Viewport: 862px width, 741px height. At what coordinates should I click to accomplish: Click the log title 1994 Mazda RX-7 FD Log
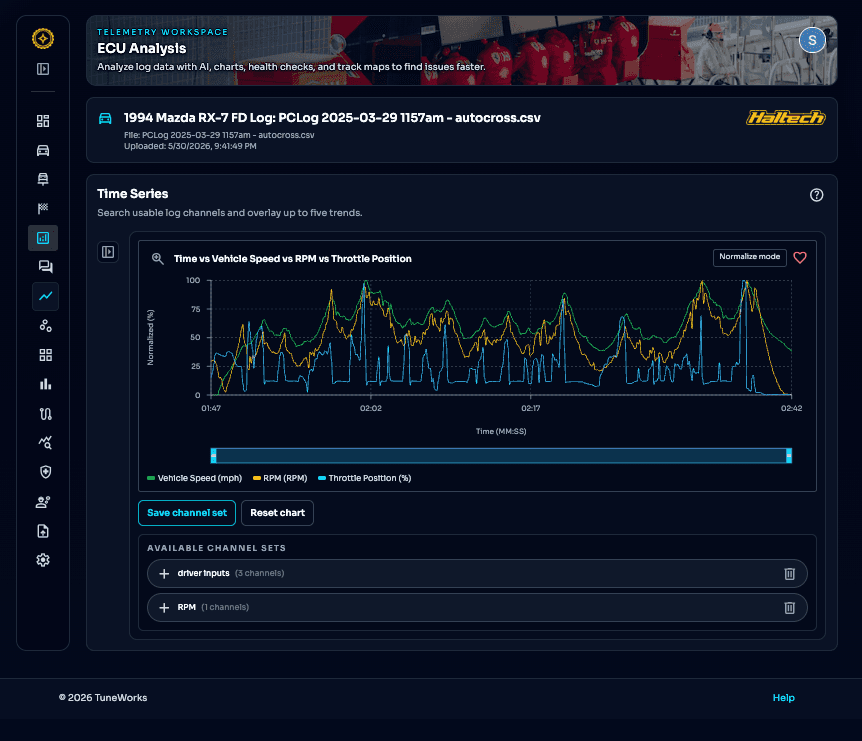click(x=332, y=118)
